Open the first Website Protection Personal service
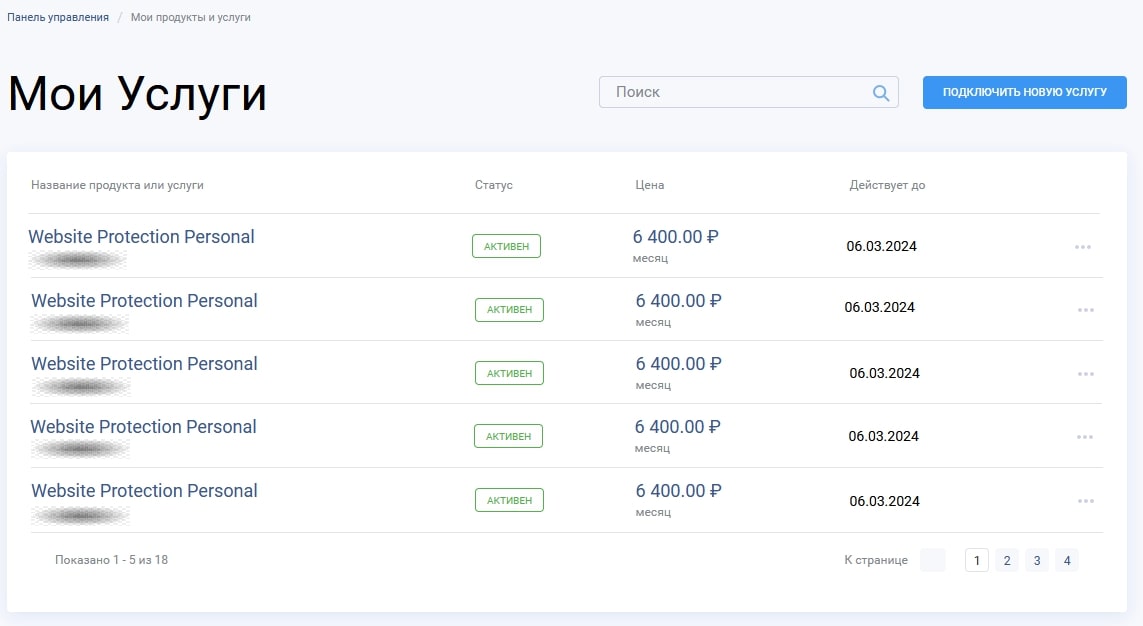The height and width of the screenshot is (626, 1143). coord(141,237)
